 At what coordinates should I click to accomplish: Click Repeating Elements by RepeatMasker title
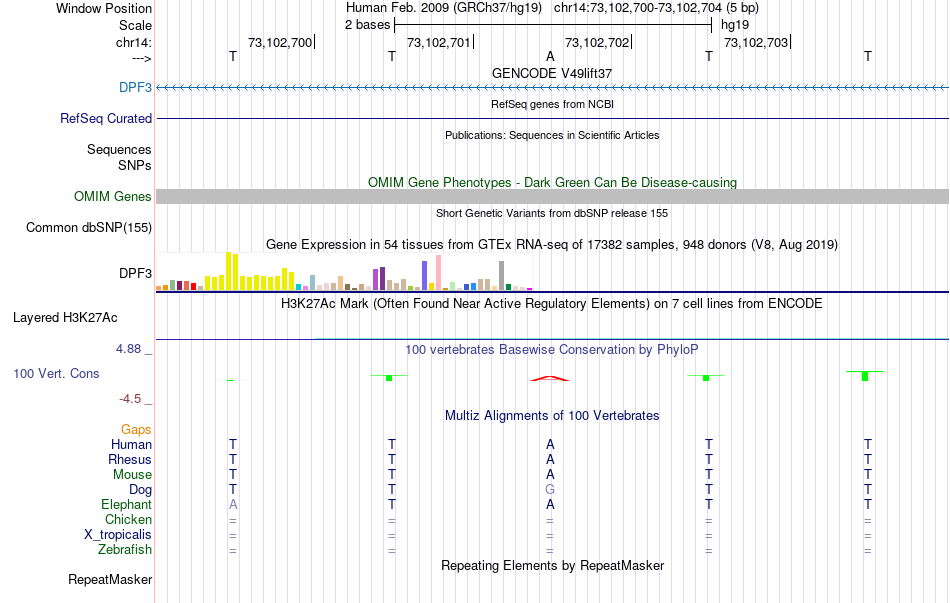pyautogui.click(x=552, y=566)
